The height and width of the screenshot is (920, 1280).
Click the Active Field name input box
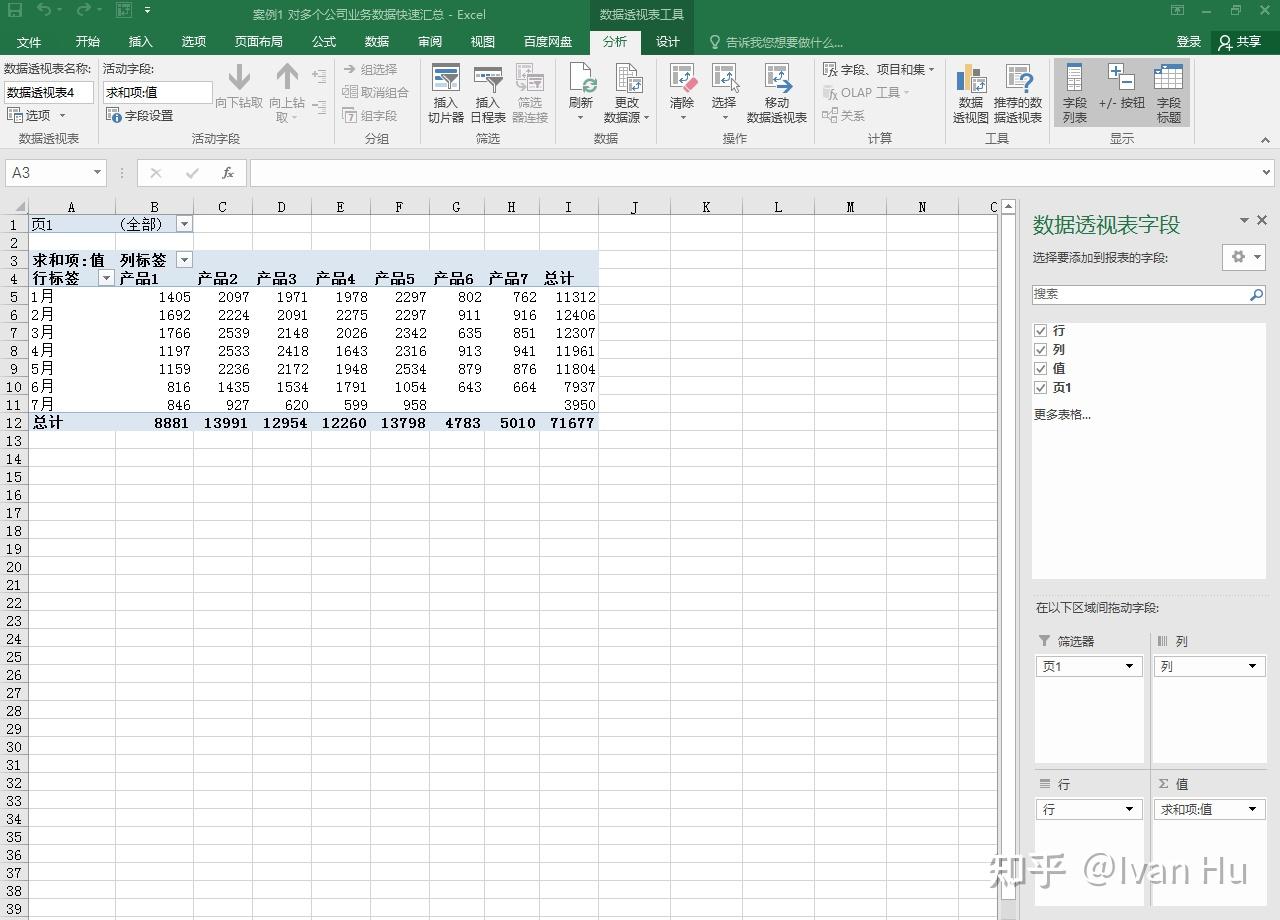[x=158, y=92]
